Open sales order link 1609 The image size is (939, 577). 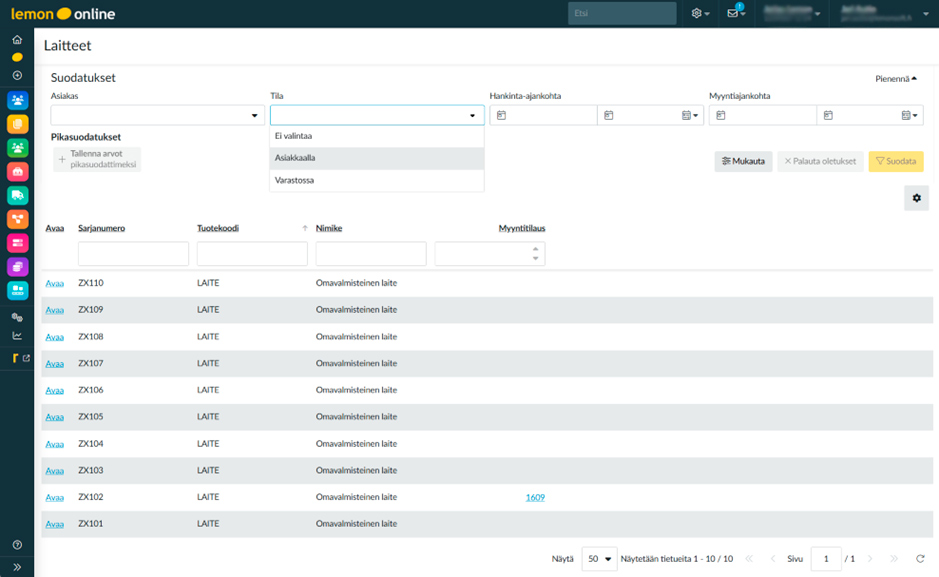point(535,497)
